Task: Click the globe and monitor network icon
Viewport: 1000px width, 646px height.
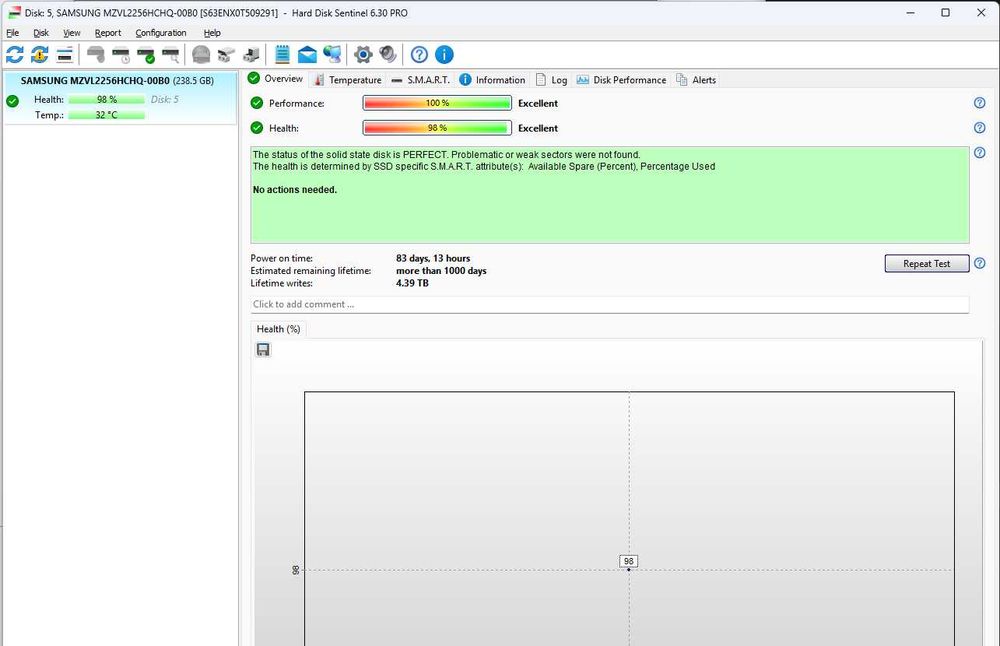Action: coord(332,55)
